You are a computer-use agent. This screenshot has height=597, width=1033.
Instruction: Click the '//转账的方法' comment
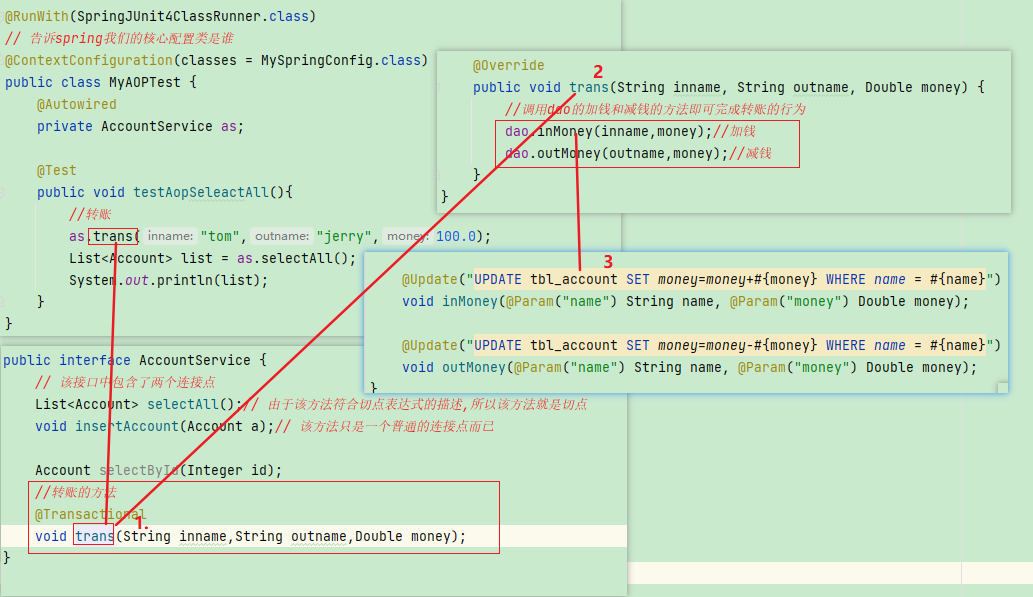76,492
